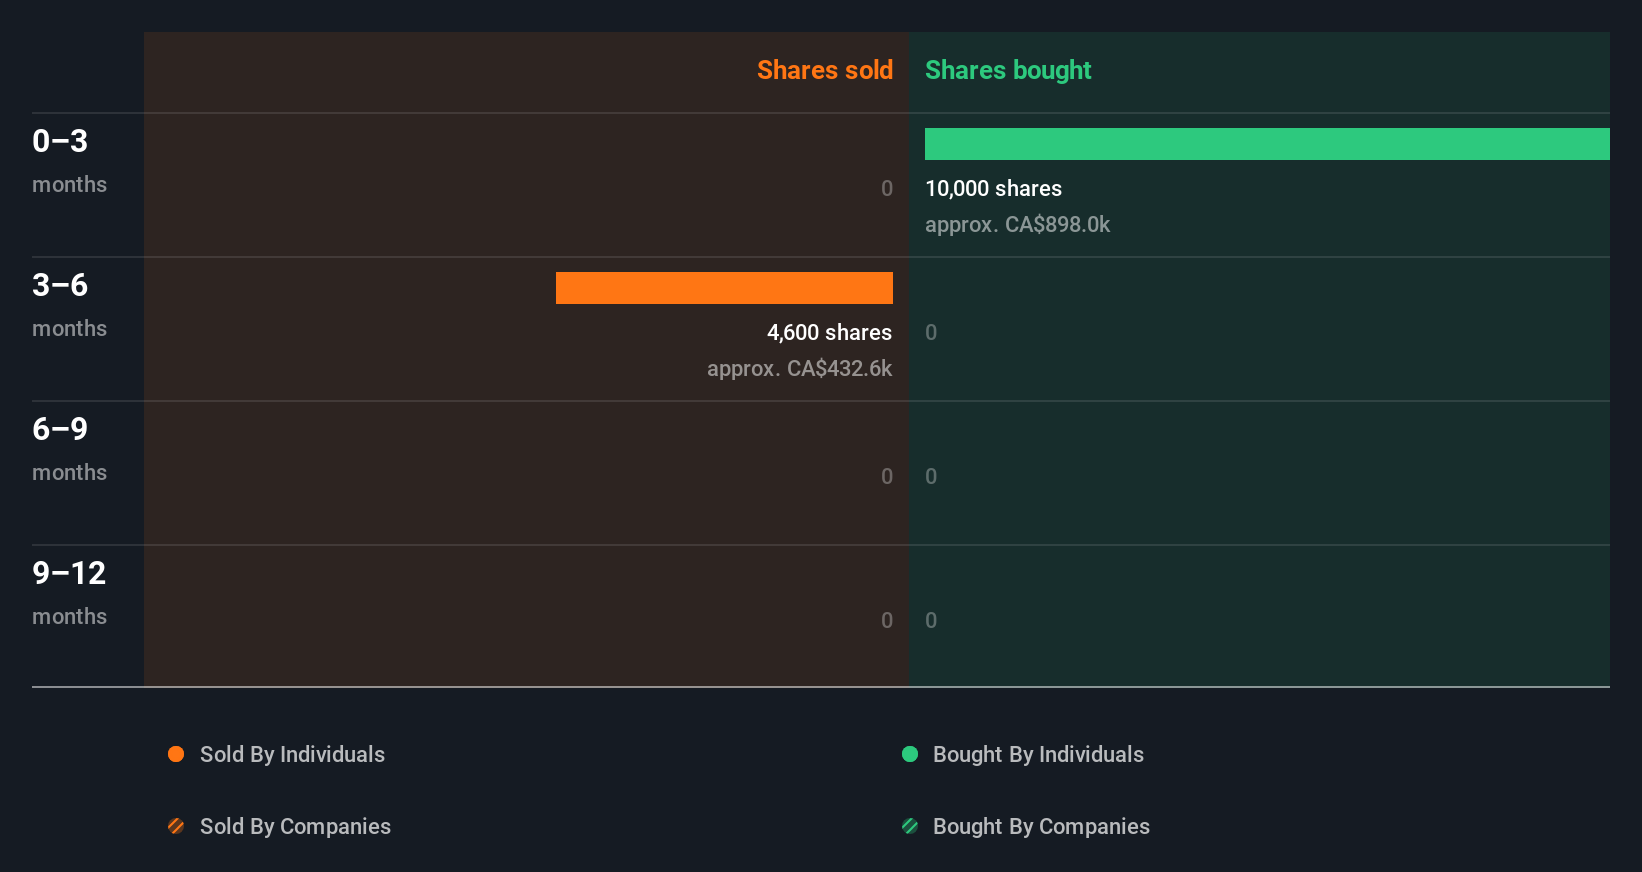The image size is (1642, 872).
Task: Click the Sold By Individuals legend text
Action: (292, 754)
